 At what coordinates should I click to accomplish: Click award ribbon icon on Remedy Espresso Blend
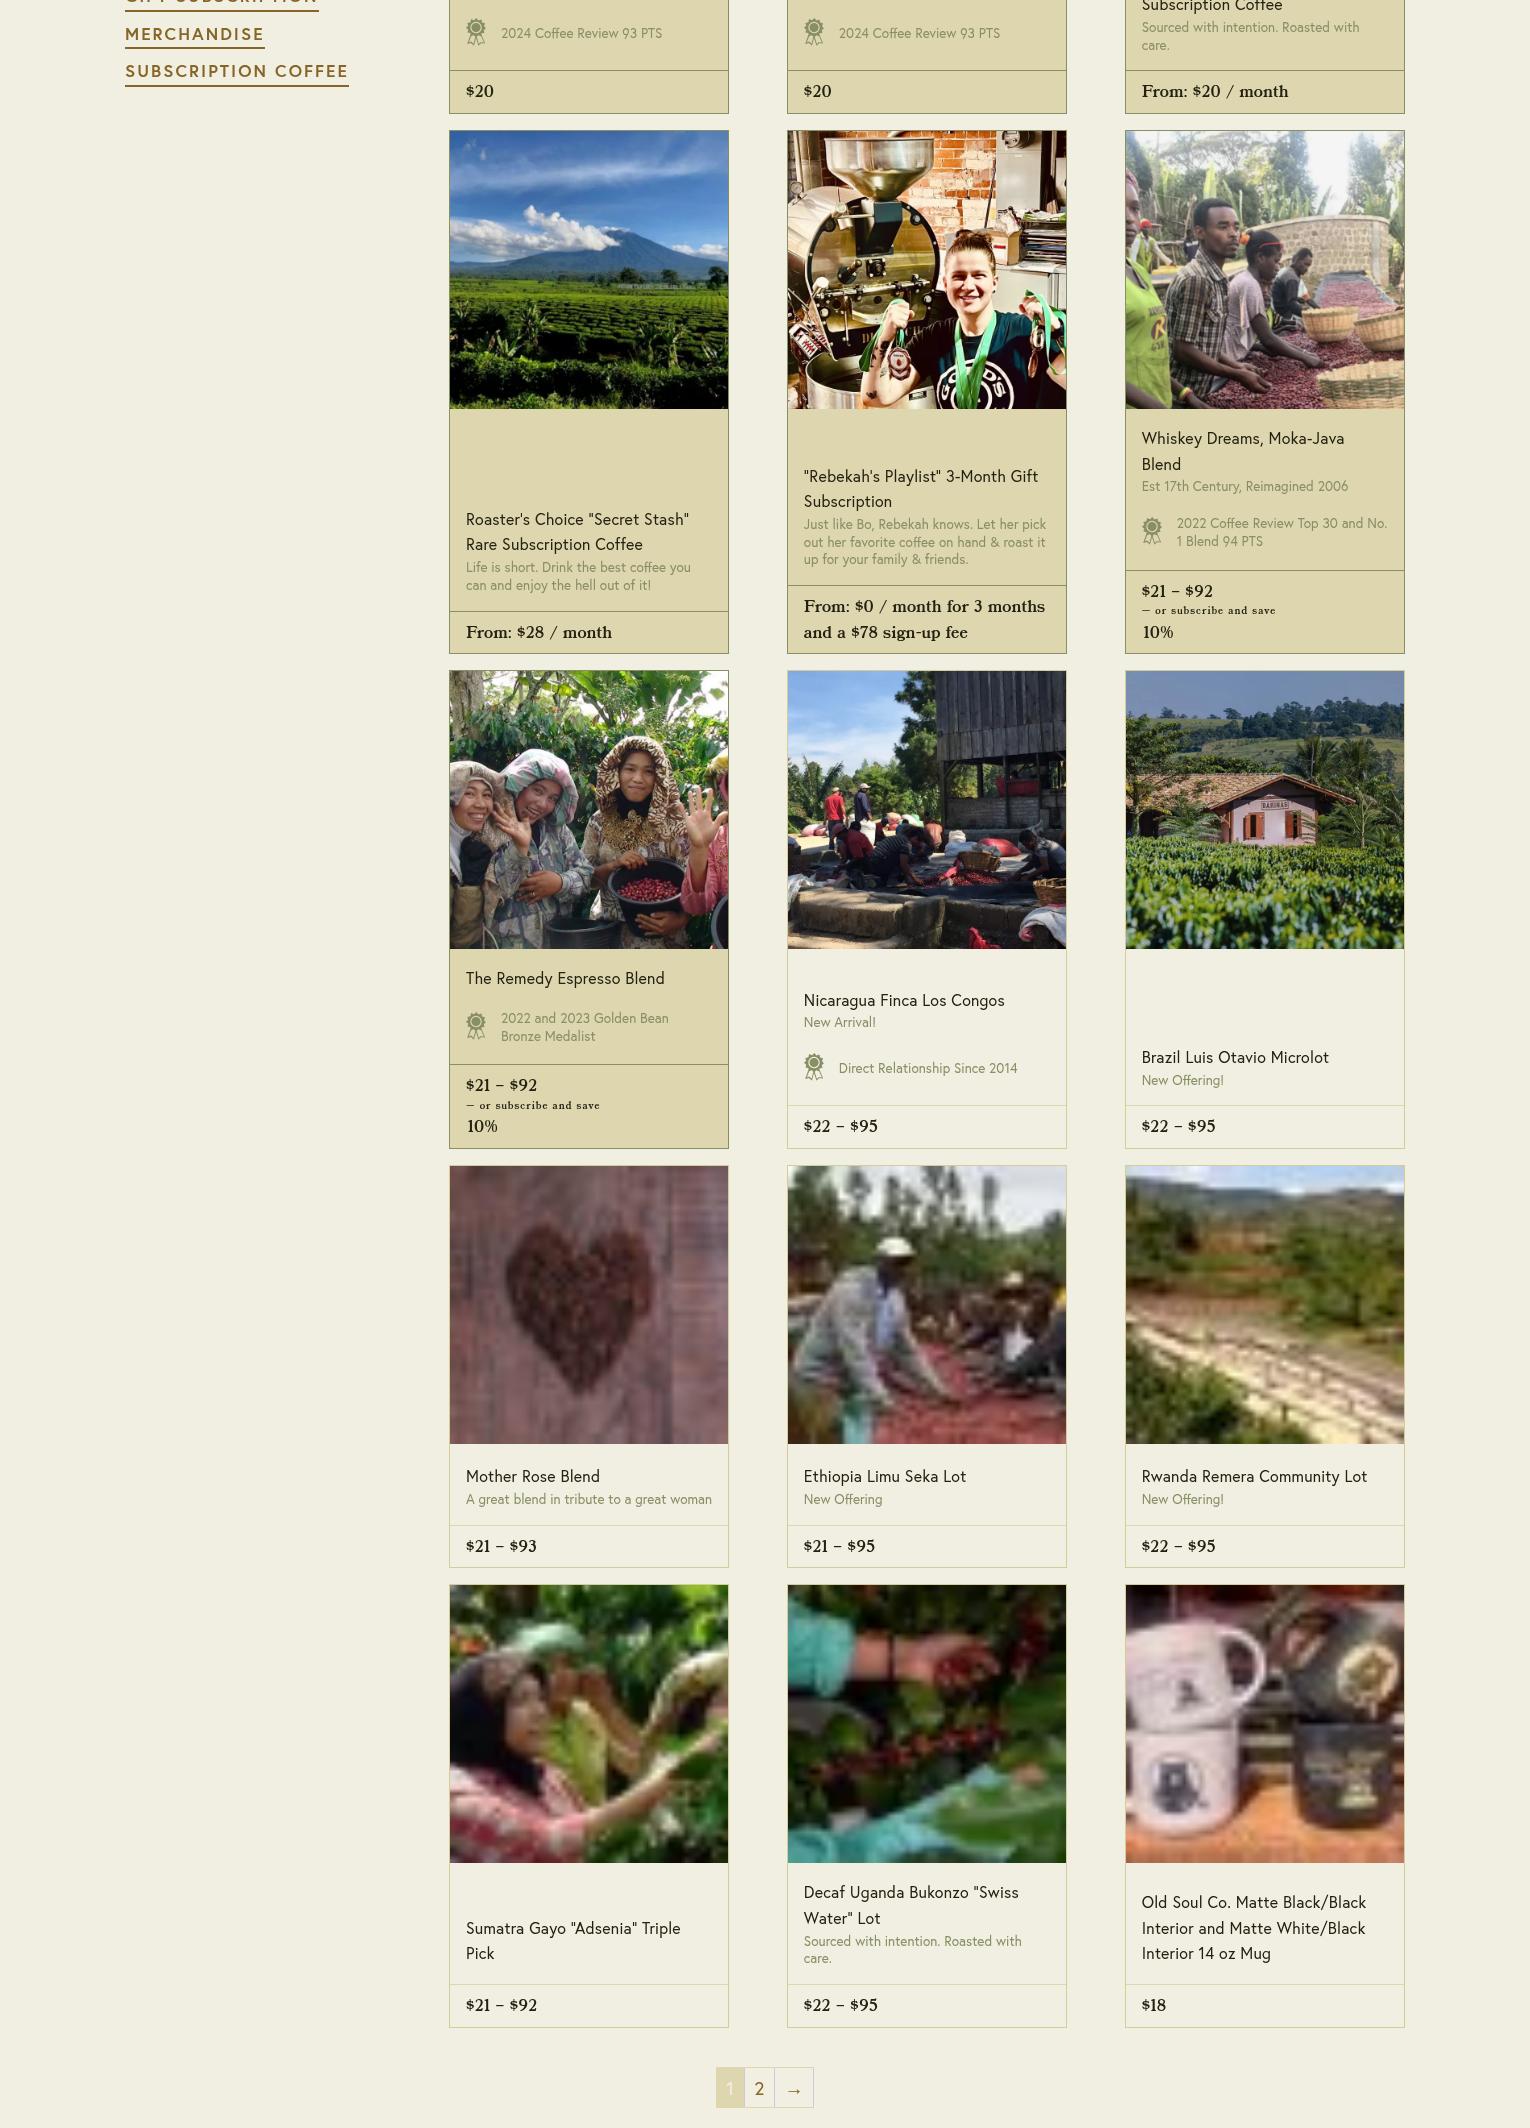[x=476, y=1026]
